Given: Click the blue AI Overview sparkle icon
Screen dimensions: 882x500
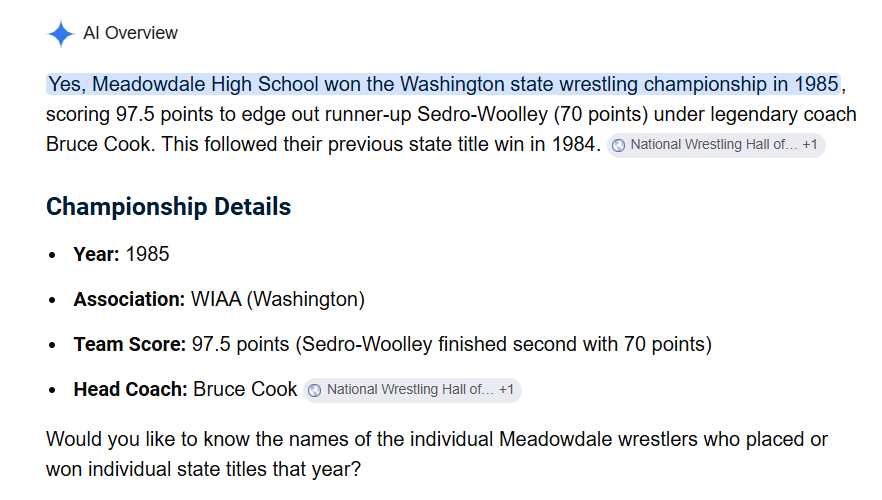Looking at the screenshot, I should click(x=60, y=34).
